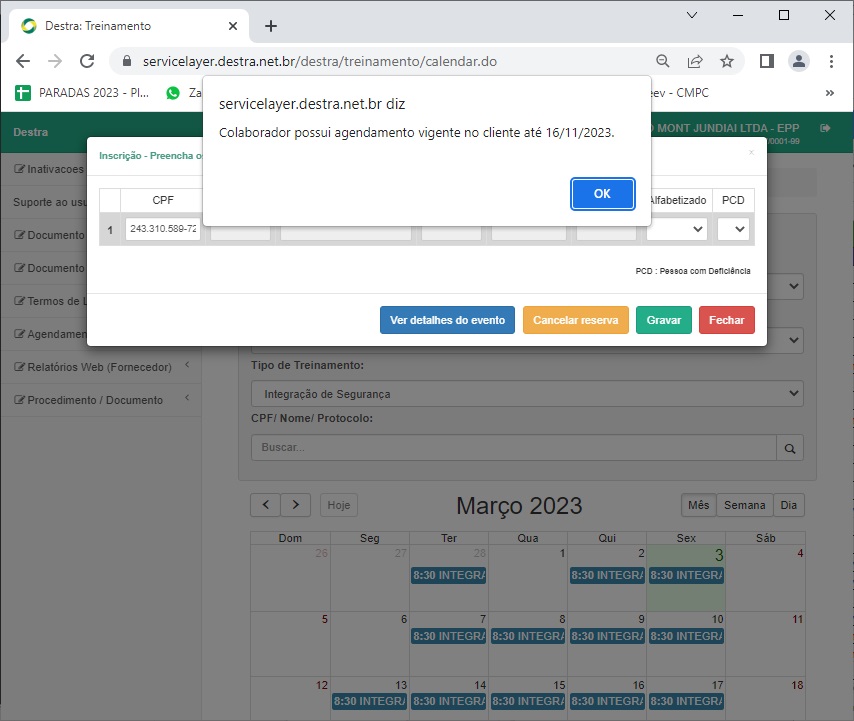This screenshot has height=721, width=854.
Task: Click OK in the alert dialog
Action: pos(602,194)
